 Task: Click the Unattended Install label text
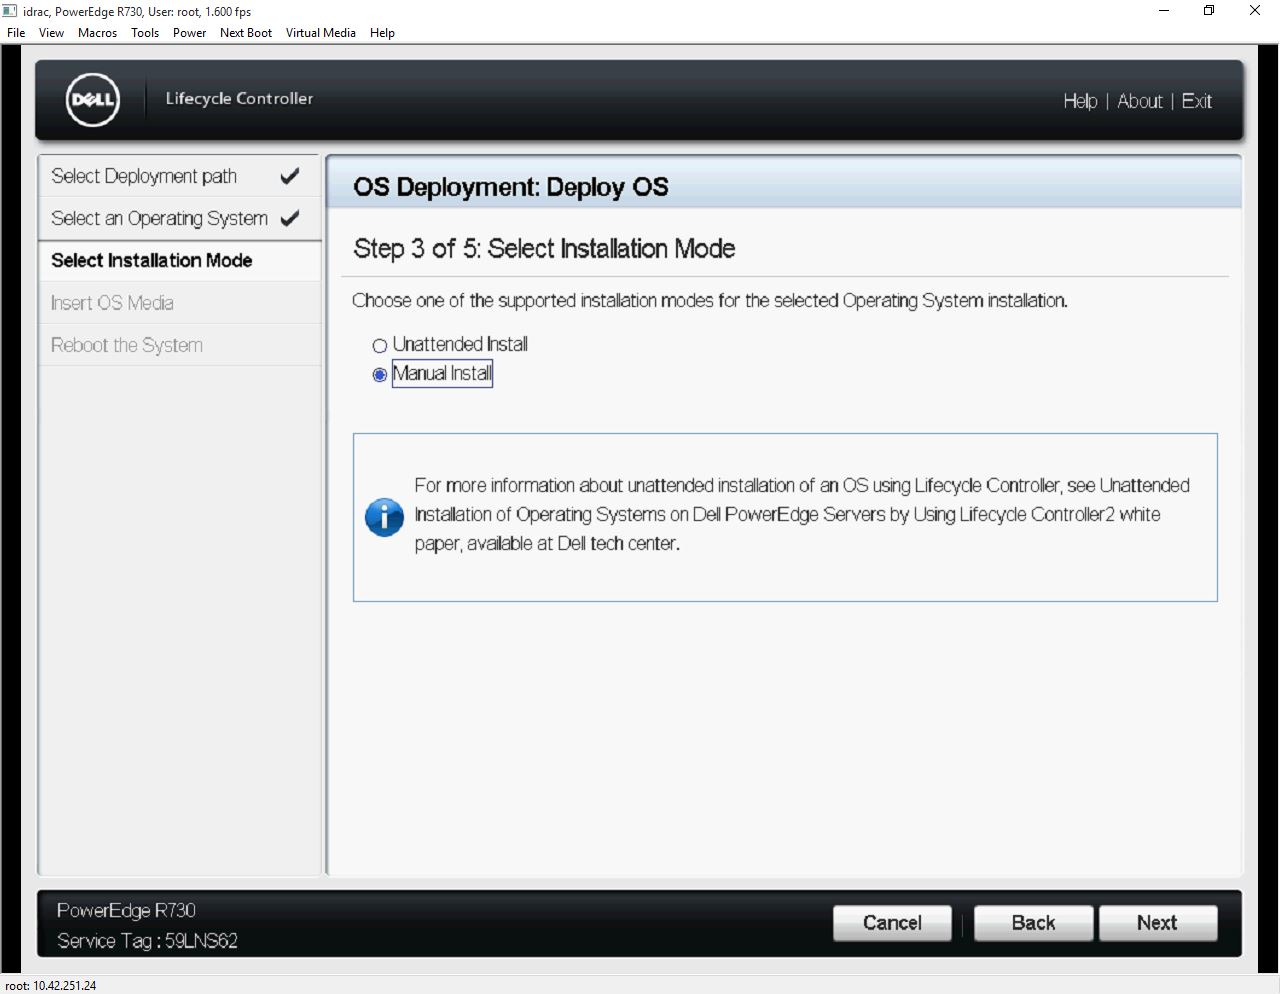coord(460,344)
